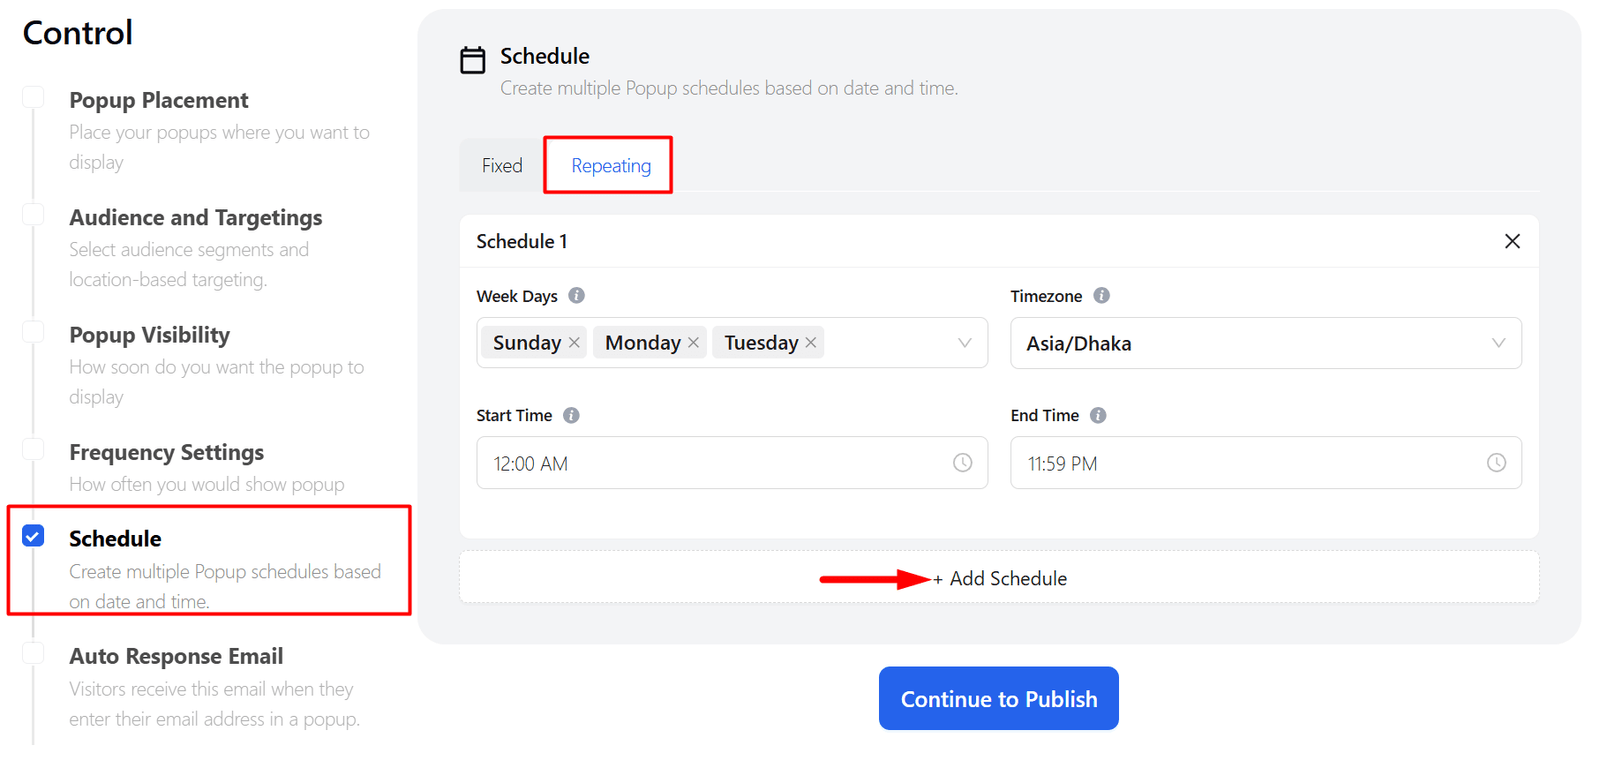Remove Sunday from week days

click(x=575, y=343)
